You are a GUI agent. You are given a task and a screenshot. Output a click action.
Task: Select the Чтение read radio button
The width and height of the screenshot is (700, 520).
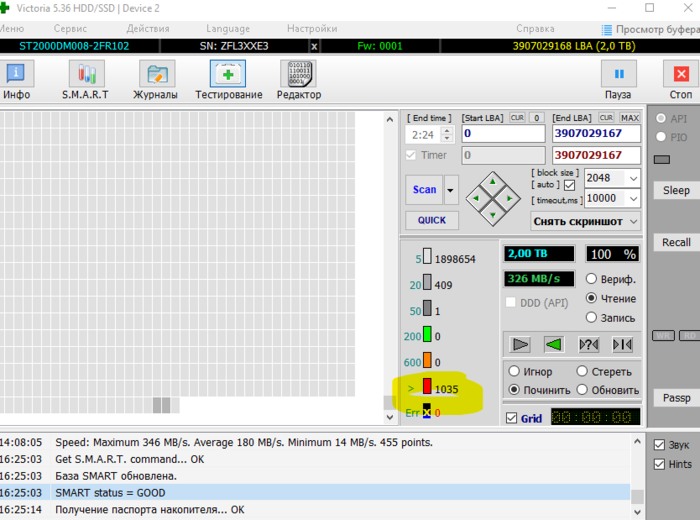tap(591, 298)
